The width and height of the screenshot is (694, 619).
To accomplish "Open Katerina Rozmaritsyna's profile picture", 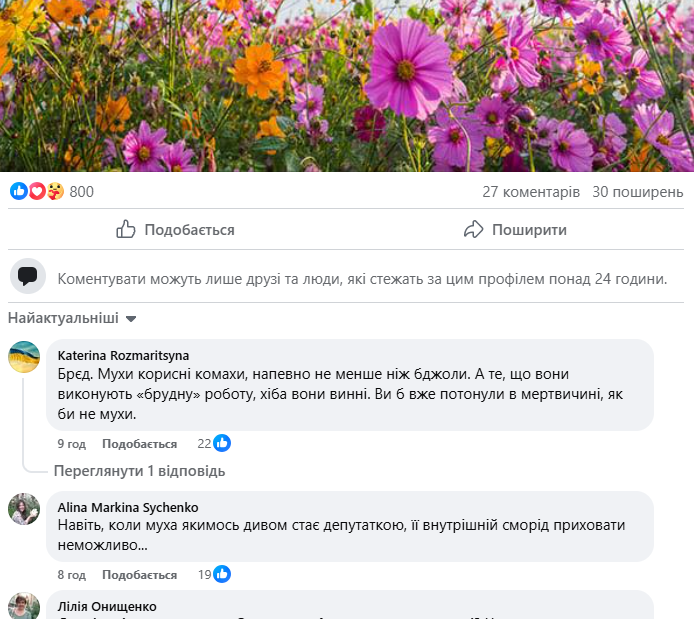I will pyautogui.click(x=24, y=357).
